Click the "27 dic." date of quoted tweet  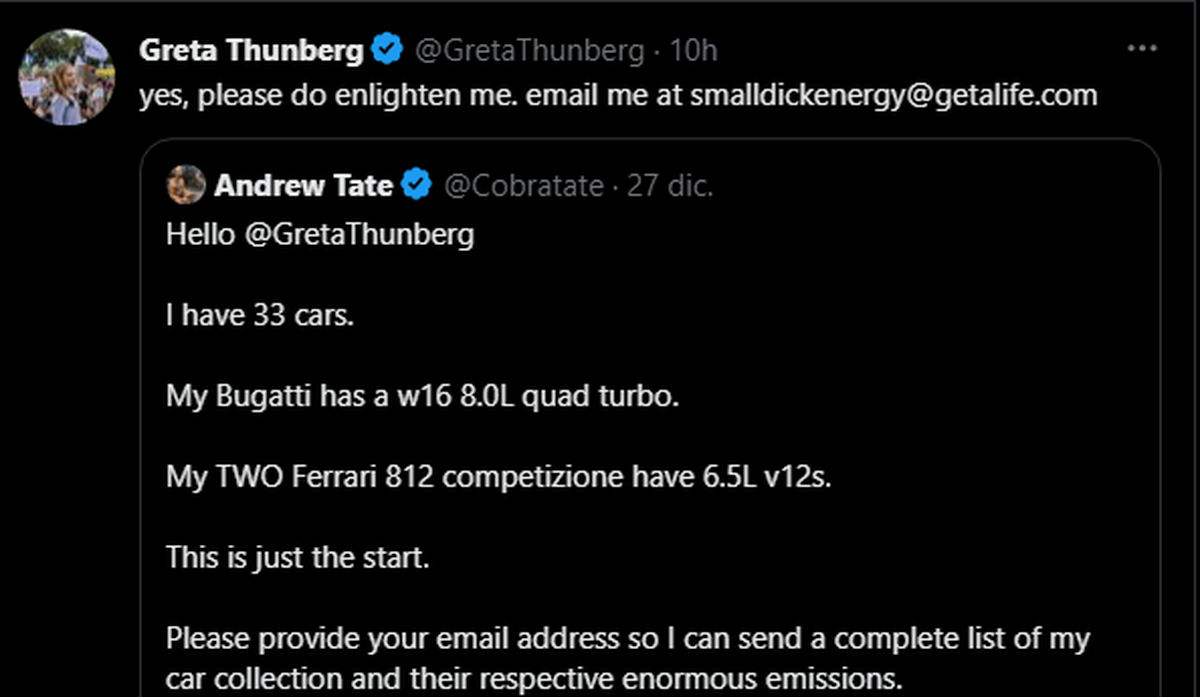click(x=670, y=186)
